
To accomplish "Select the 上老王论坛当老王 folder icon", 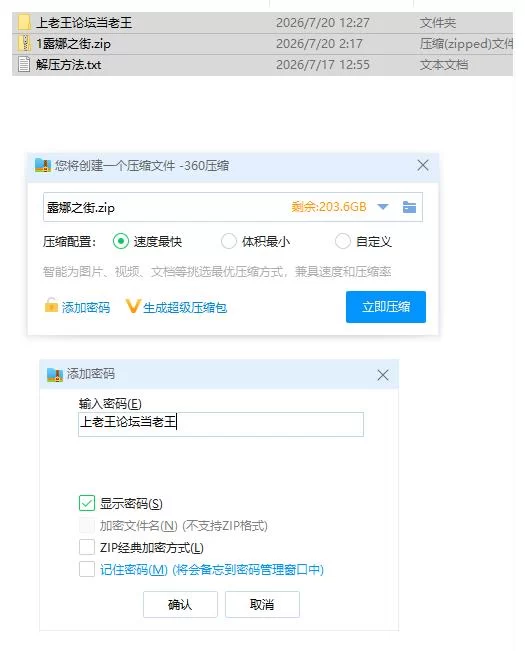I will 24,22.
